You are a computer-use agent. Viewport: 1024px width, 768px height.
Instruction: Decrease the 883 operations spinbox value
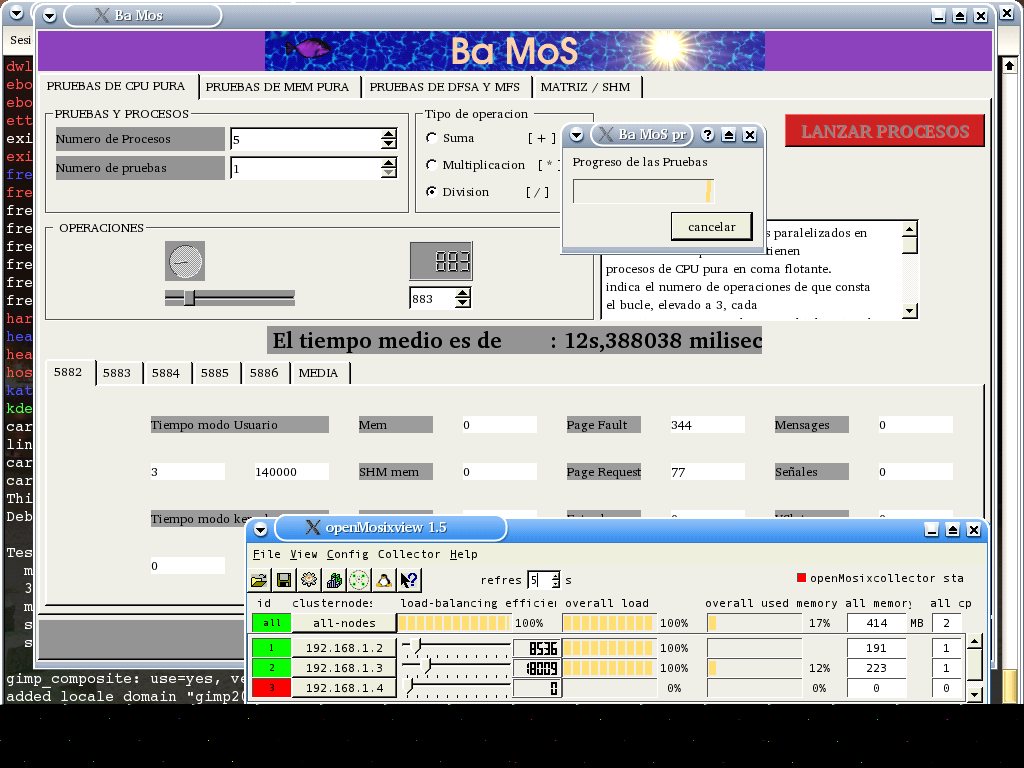[462, 303]
